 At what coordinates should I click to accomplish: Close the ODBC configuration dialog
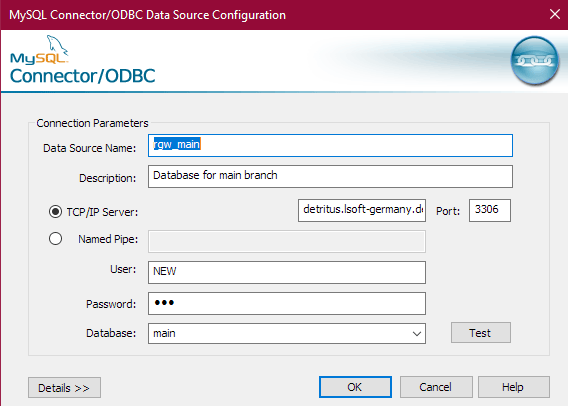[555, 14]
